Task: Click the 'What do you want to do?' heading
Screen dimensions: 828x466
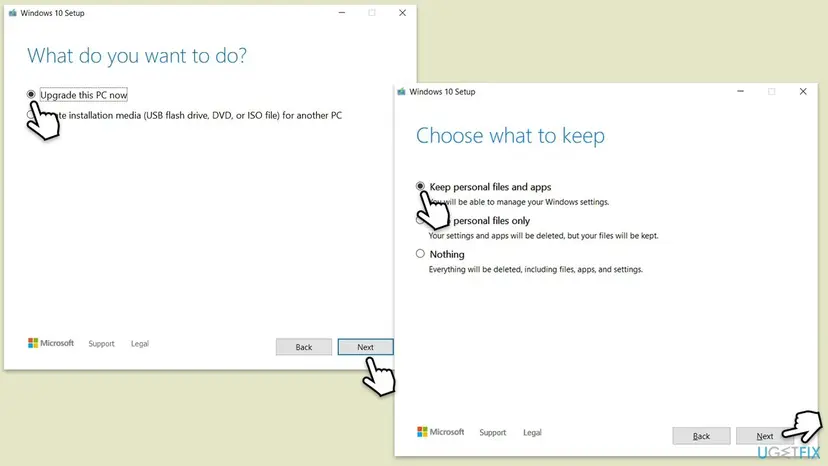Action: point(137,55)
